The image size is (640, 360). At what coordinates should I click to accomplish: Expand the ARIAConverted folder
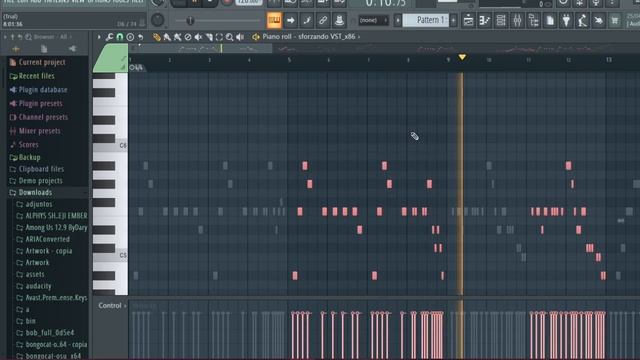pyautogui.click(x=47, y=239)
